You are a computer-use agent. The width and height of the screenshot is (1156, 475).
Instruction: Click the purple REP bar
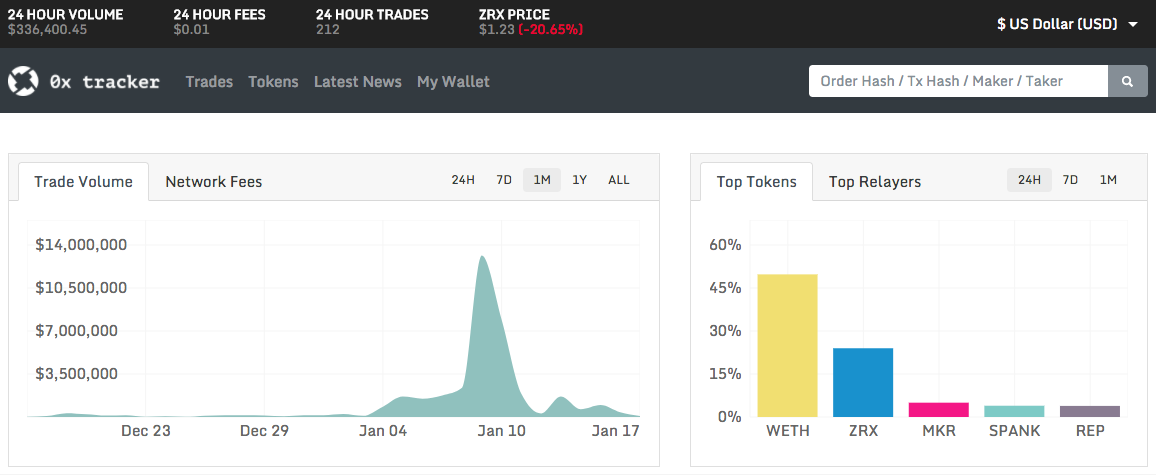[1090, 411]
